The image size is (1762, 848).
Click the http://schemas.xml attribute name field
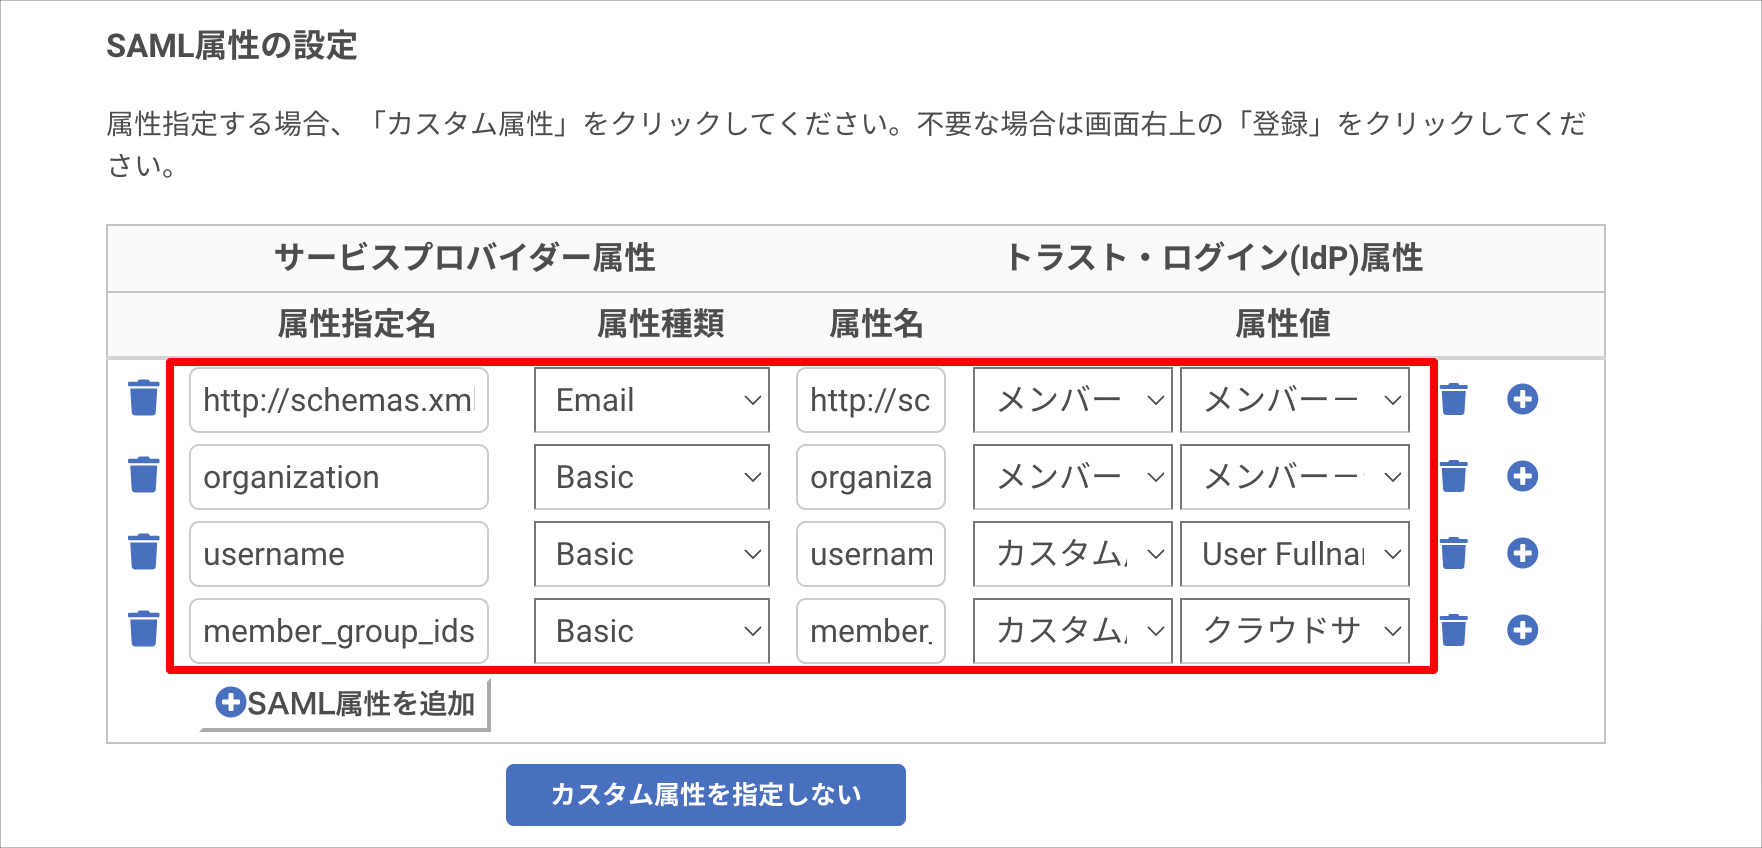click(x=339, y=400)
